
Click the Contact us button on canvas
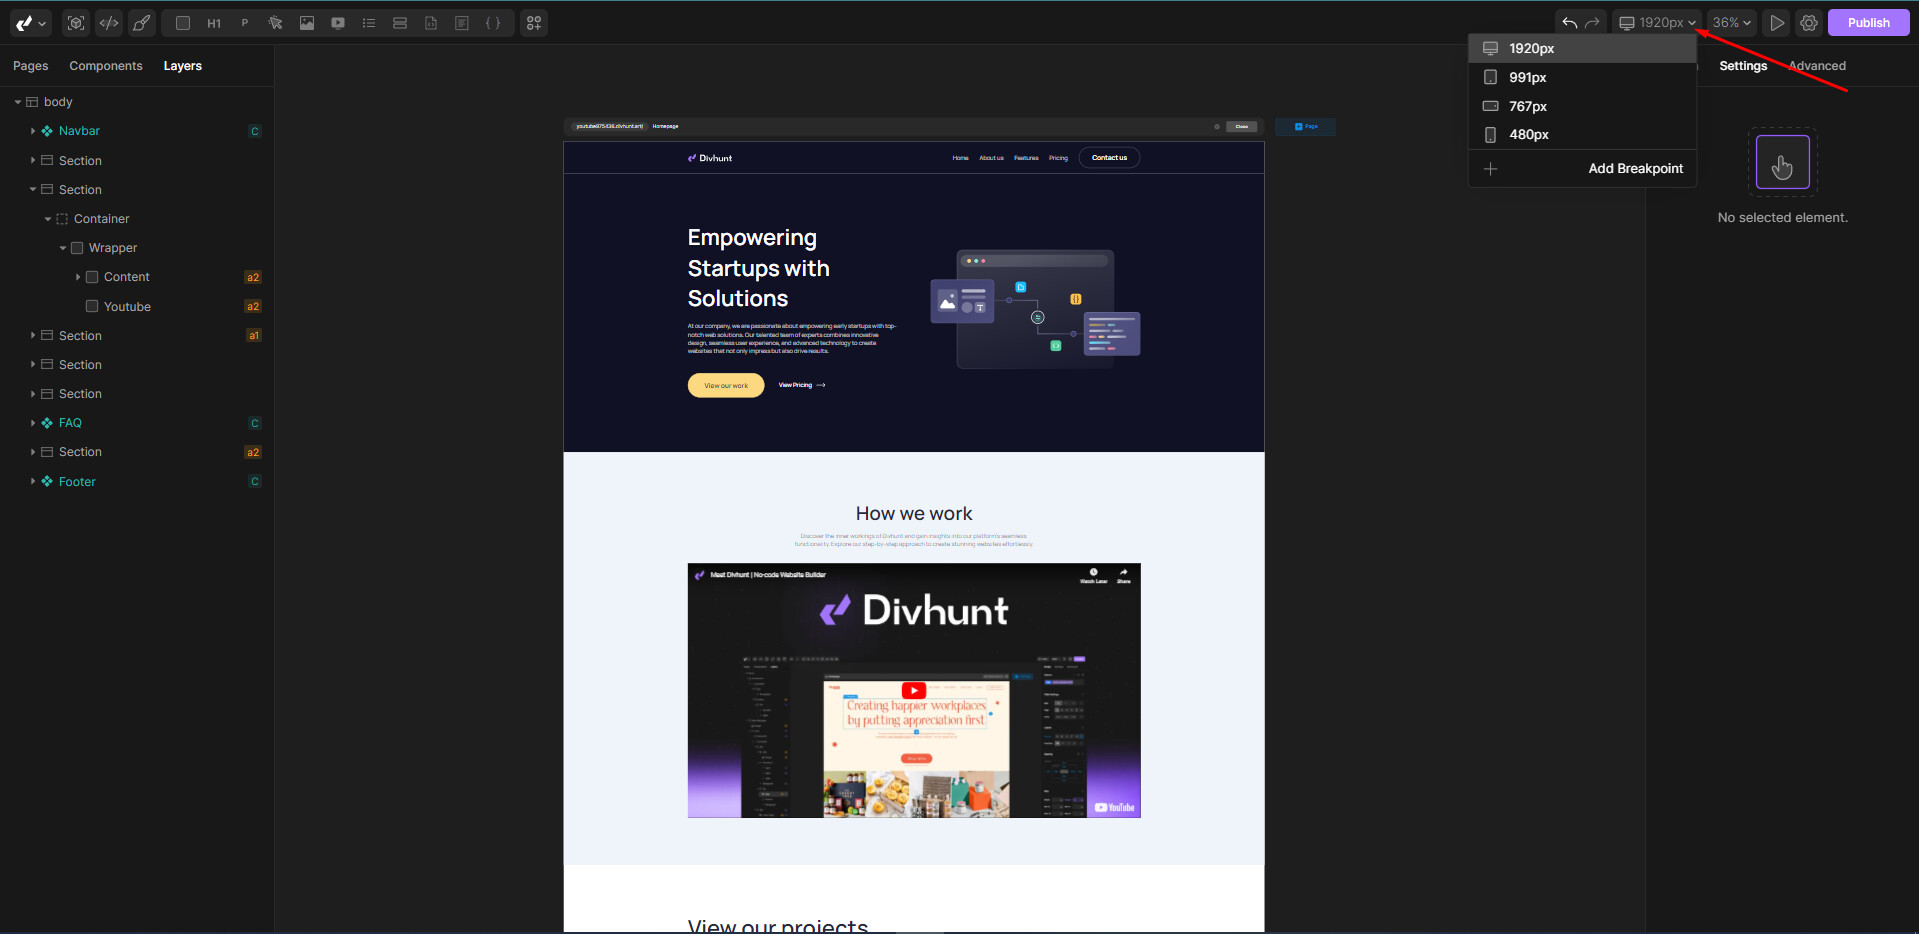point(1109,158)
